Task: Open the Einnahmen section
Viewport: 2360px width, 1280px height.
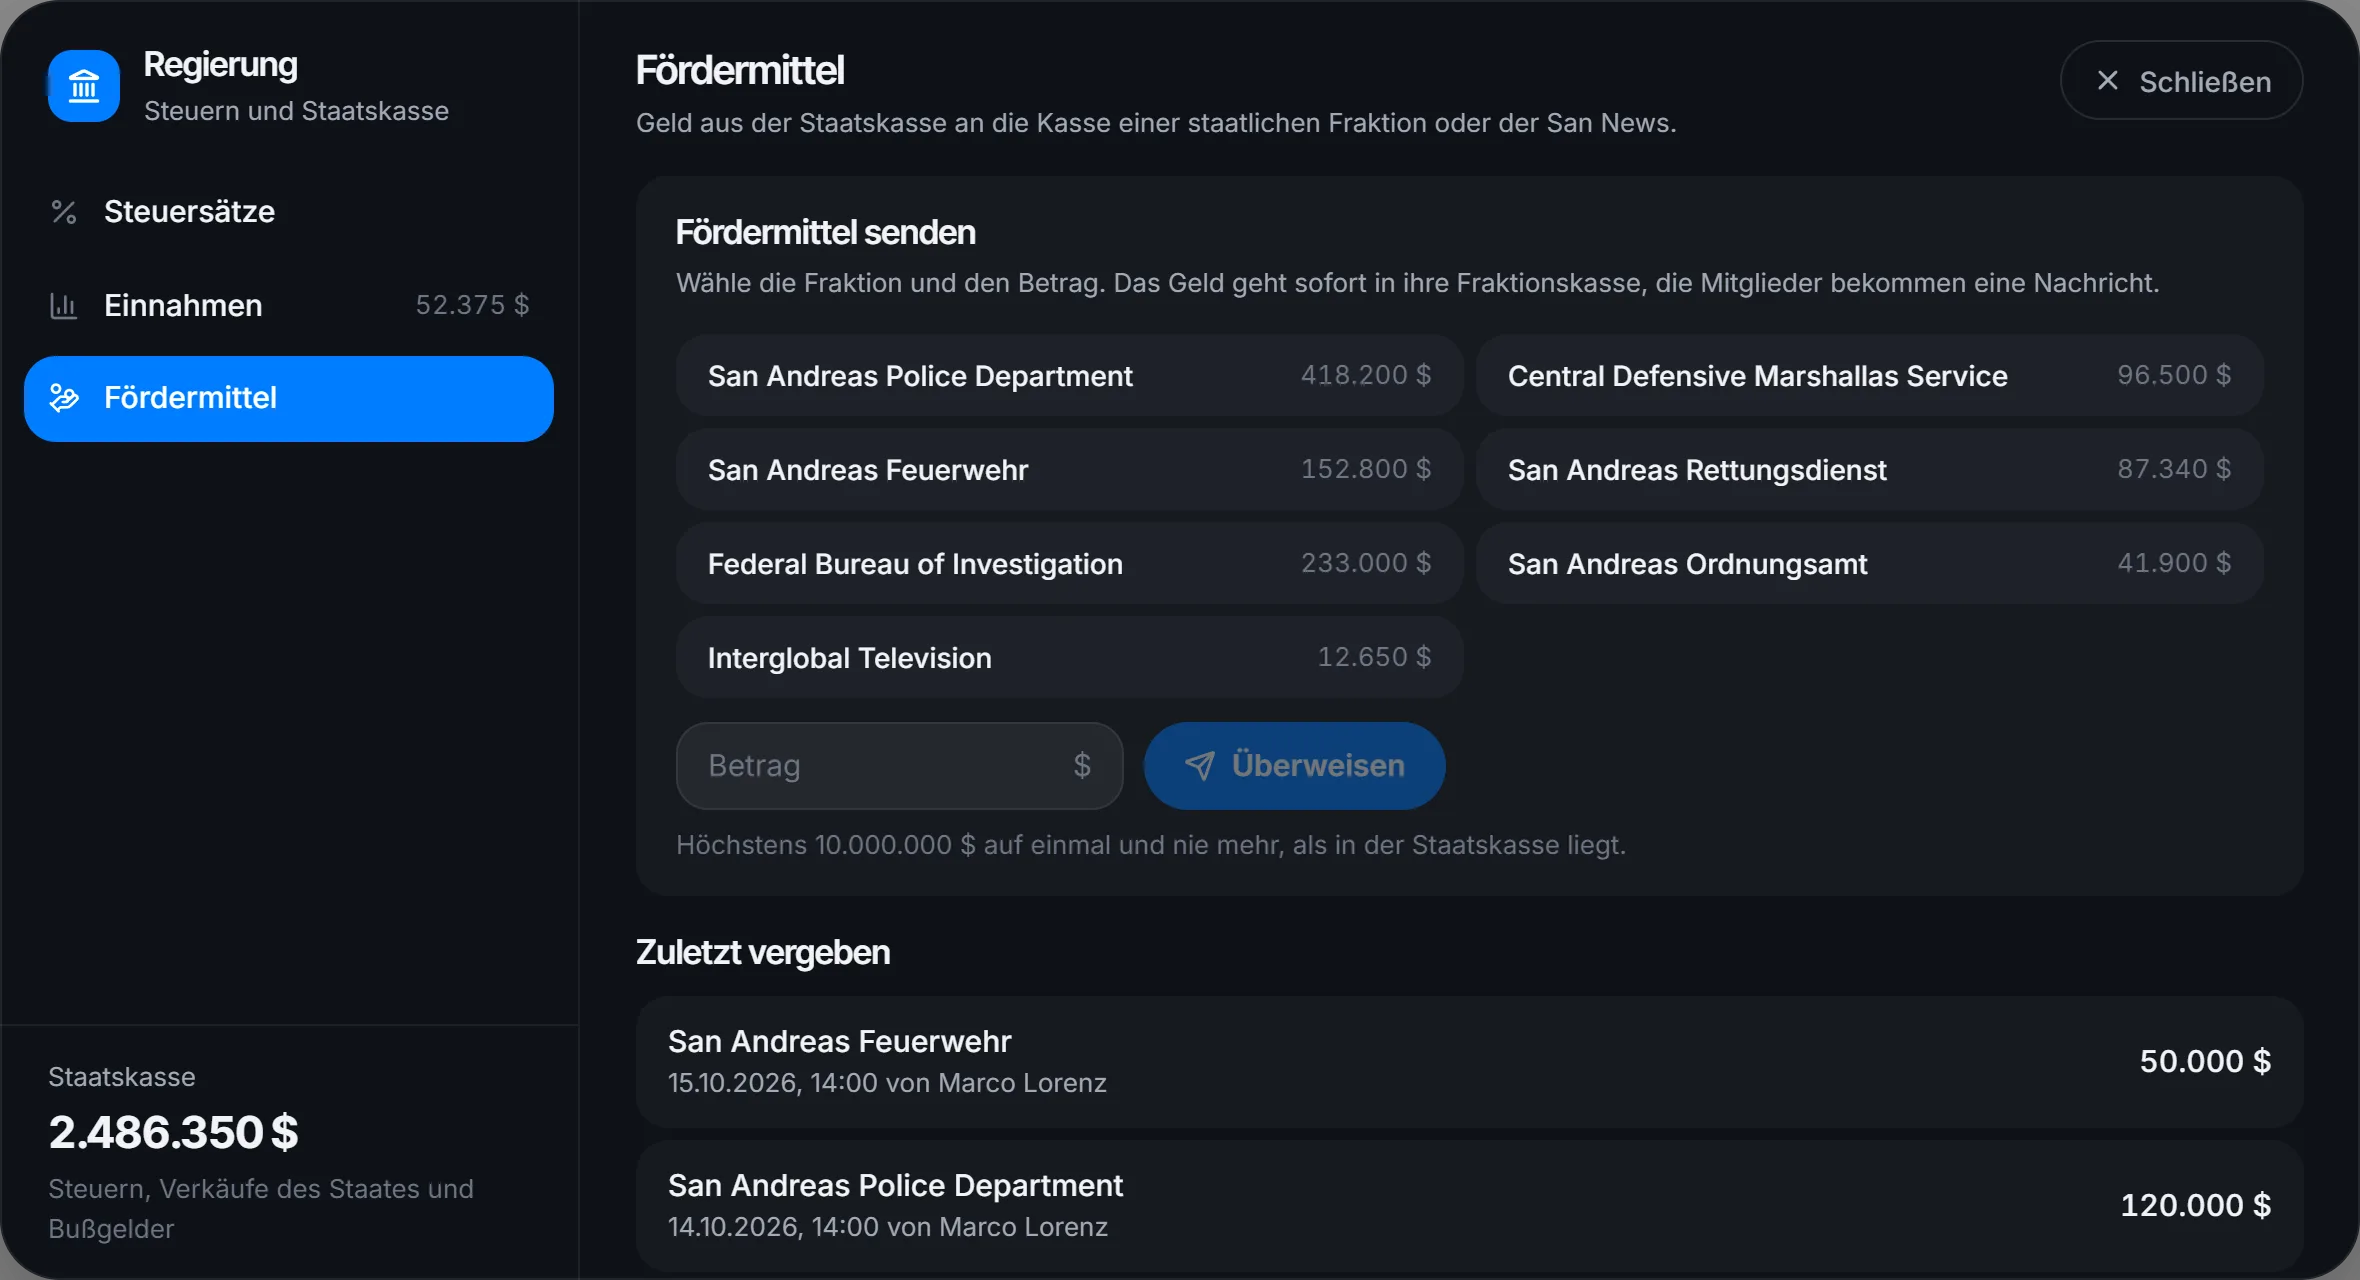Action: coord(289,305)
